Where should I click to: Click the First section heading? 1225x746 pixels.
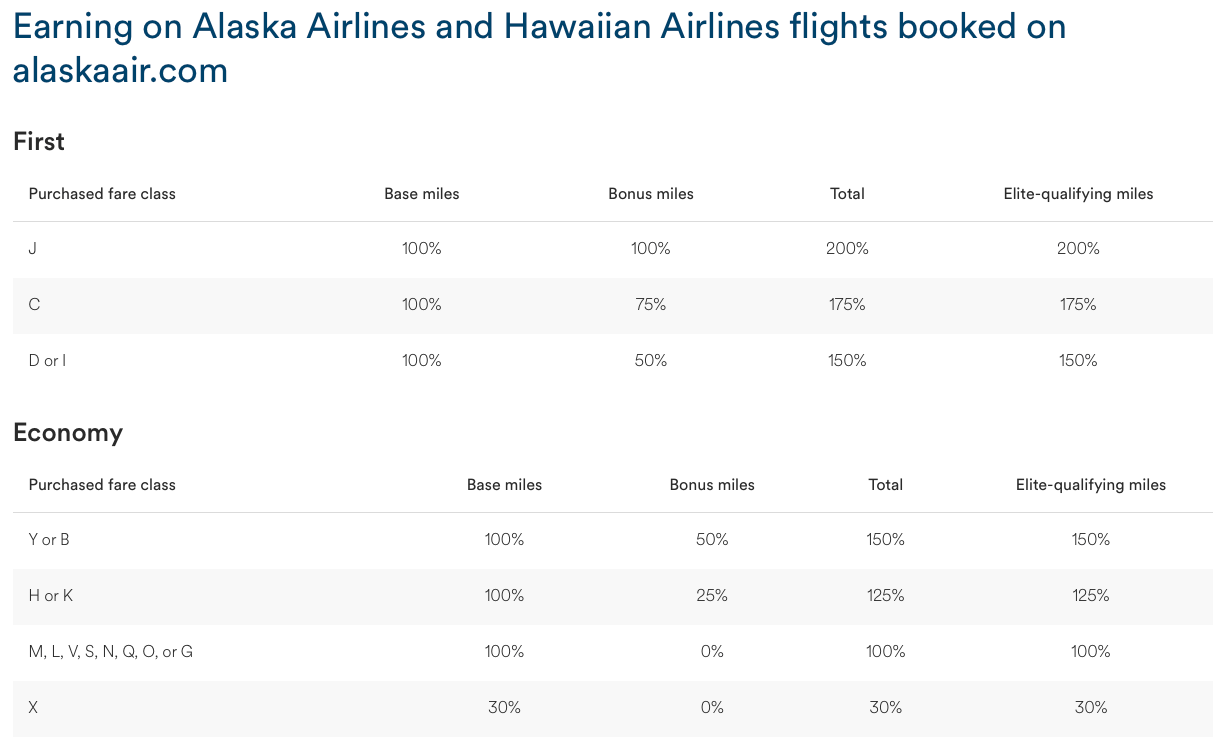coord(39,142)
